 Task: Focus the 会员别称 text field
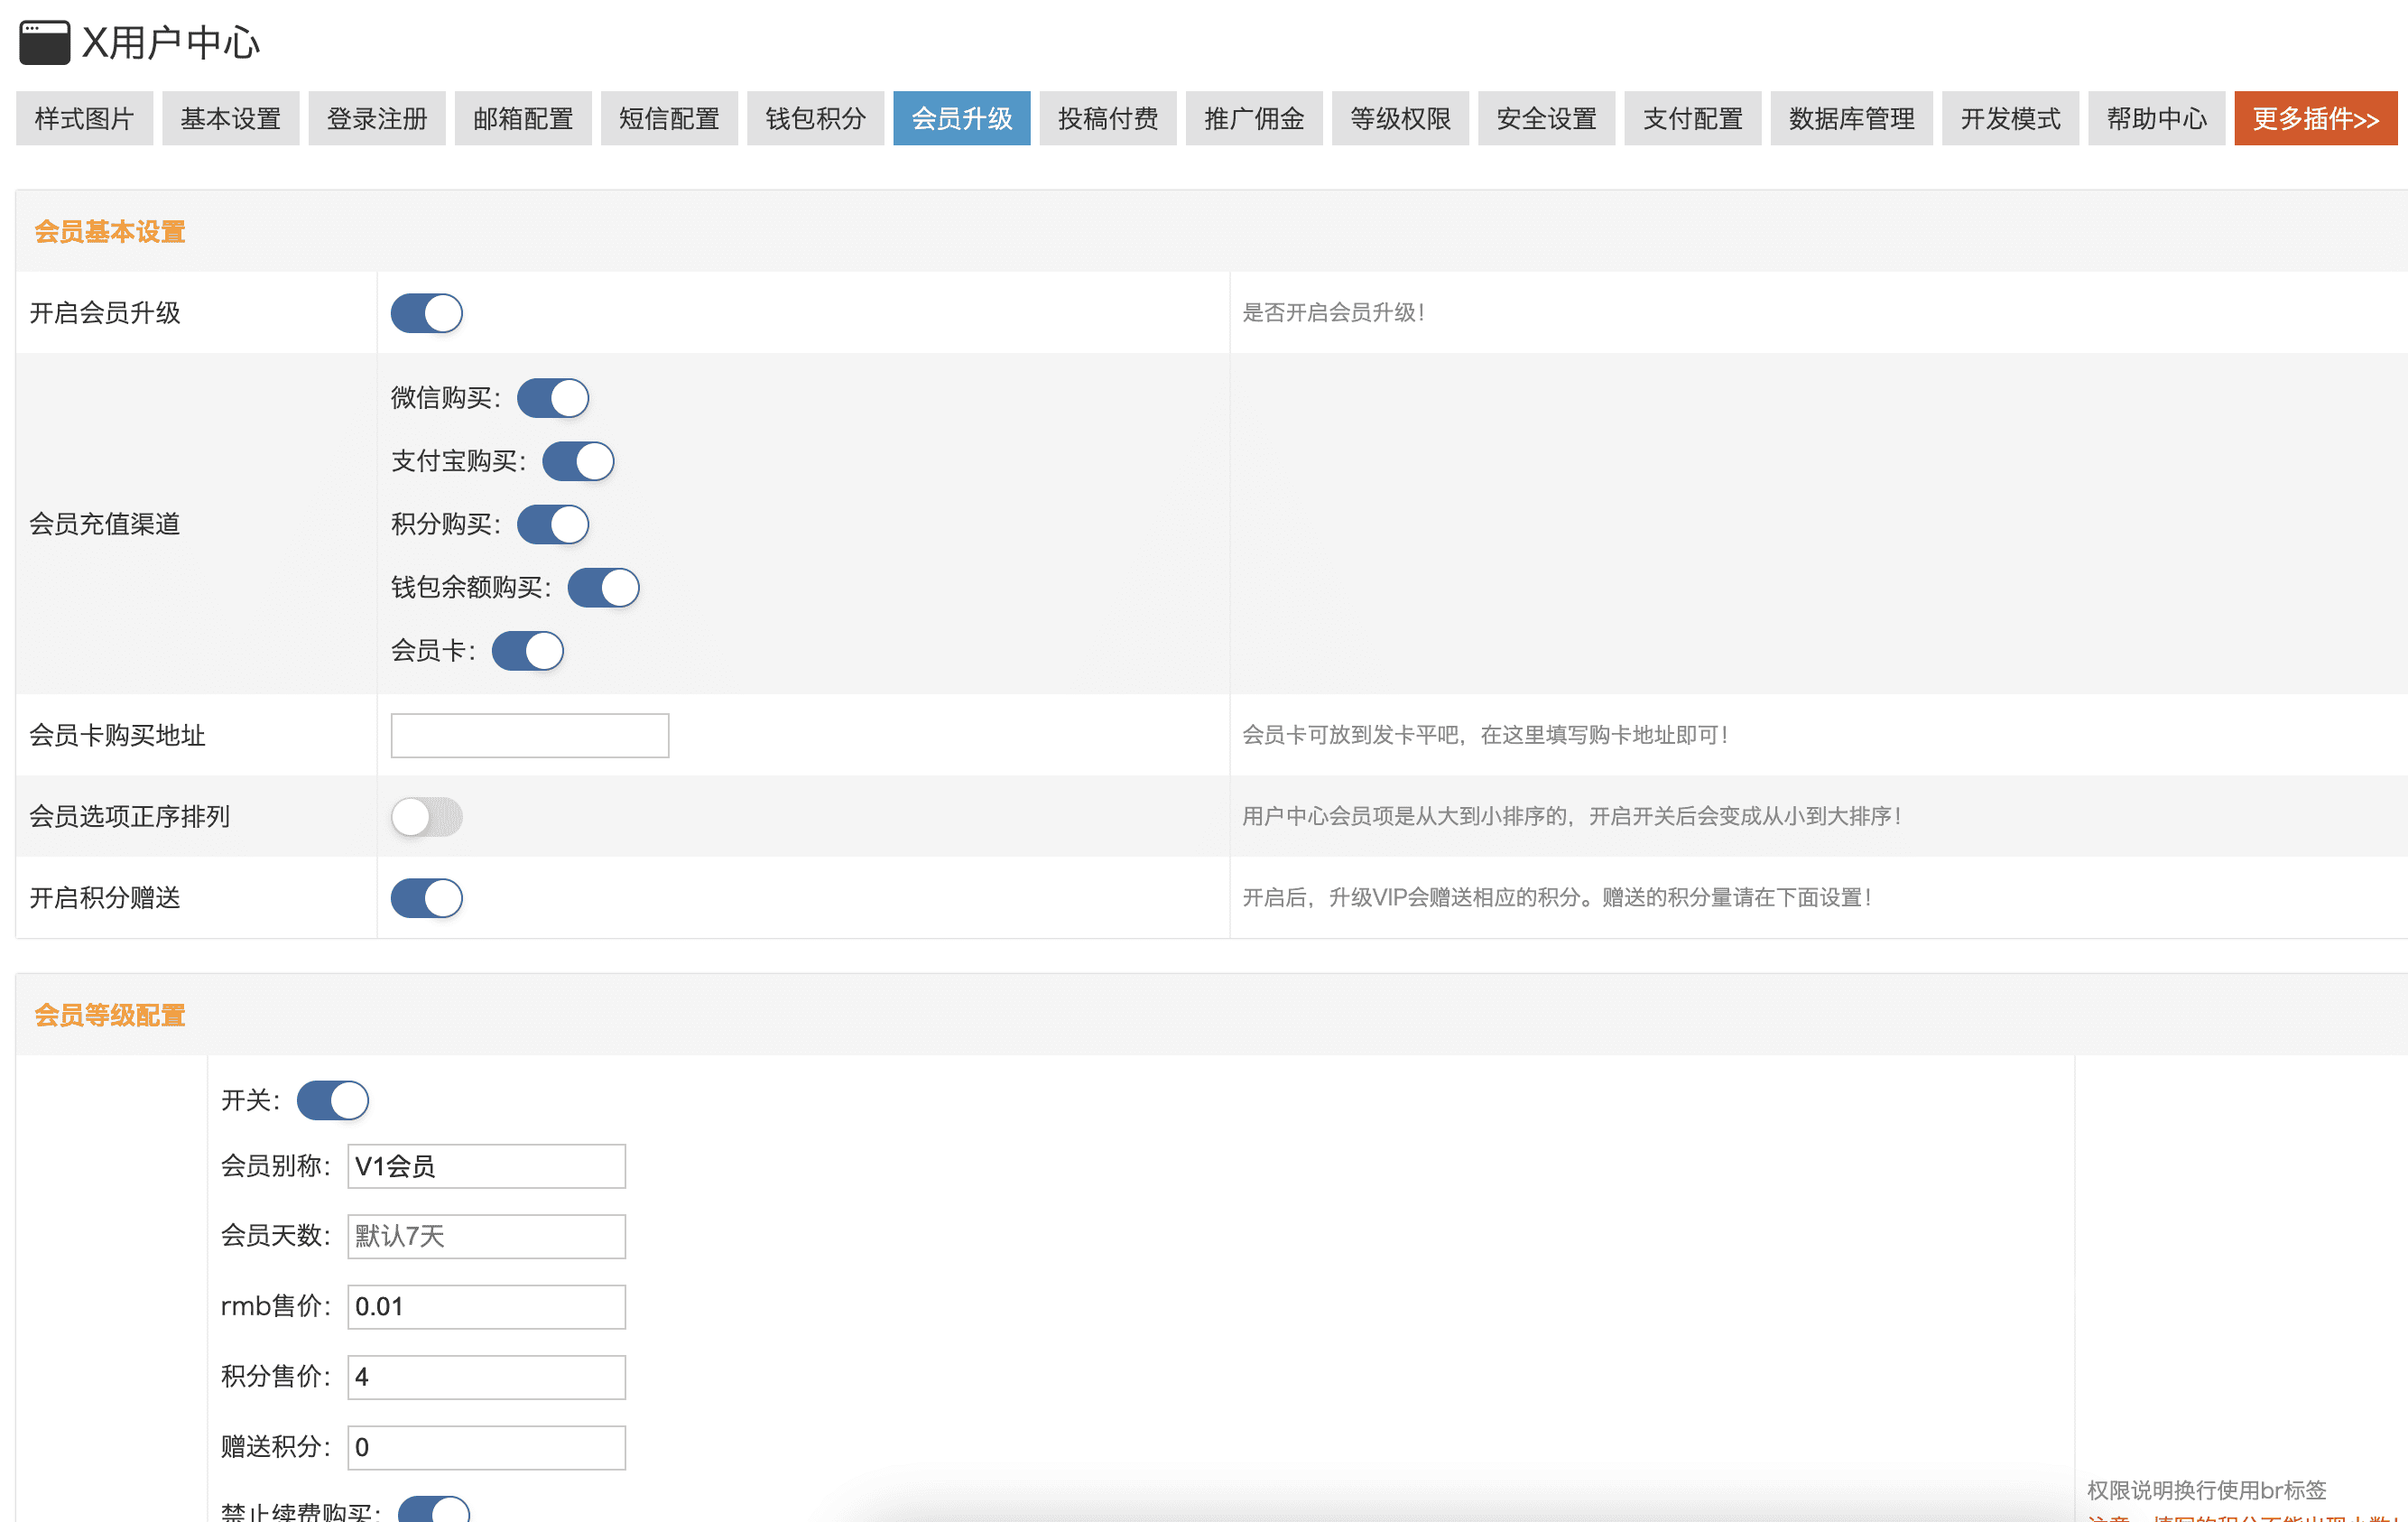486,1166
